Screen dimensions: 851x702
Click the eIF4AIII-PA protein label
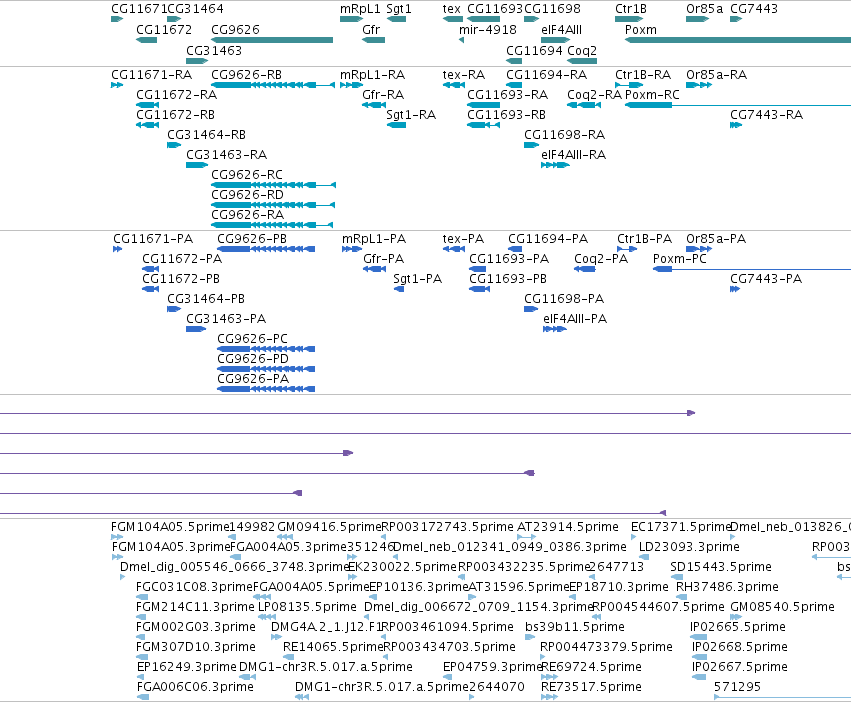(x=575, y=319)
